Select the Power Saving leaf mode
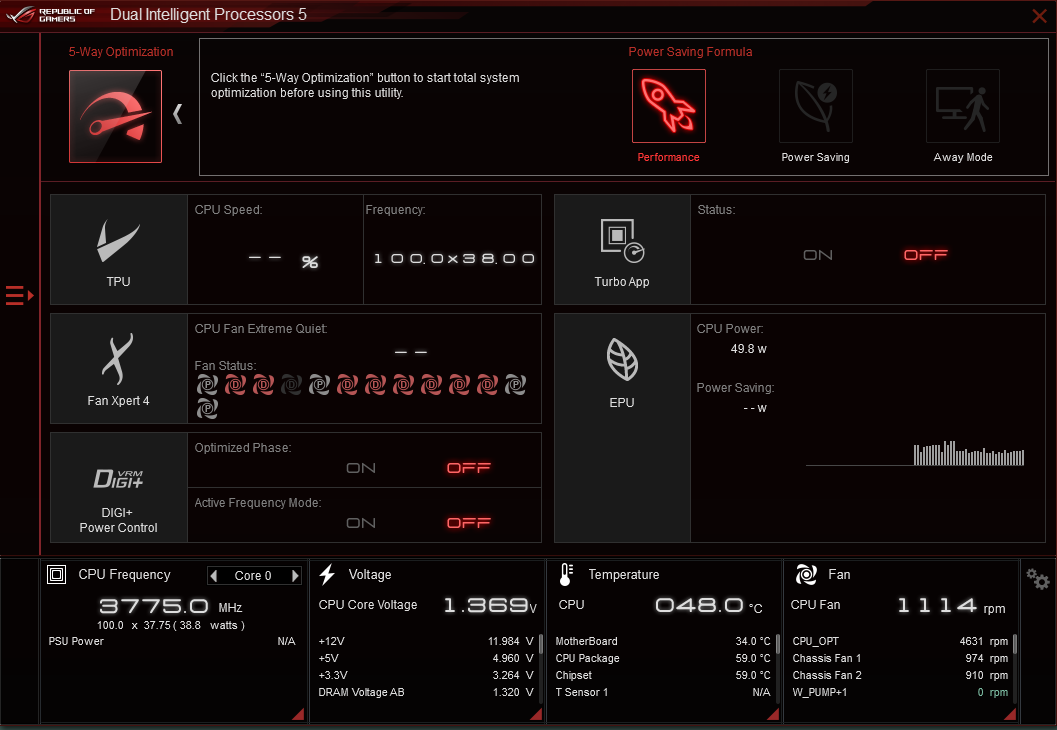 click(x=816, y=106)
